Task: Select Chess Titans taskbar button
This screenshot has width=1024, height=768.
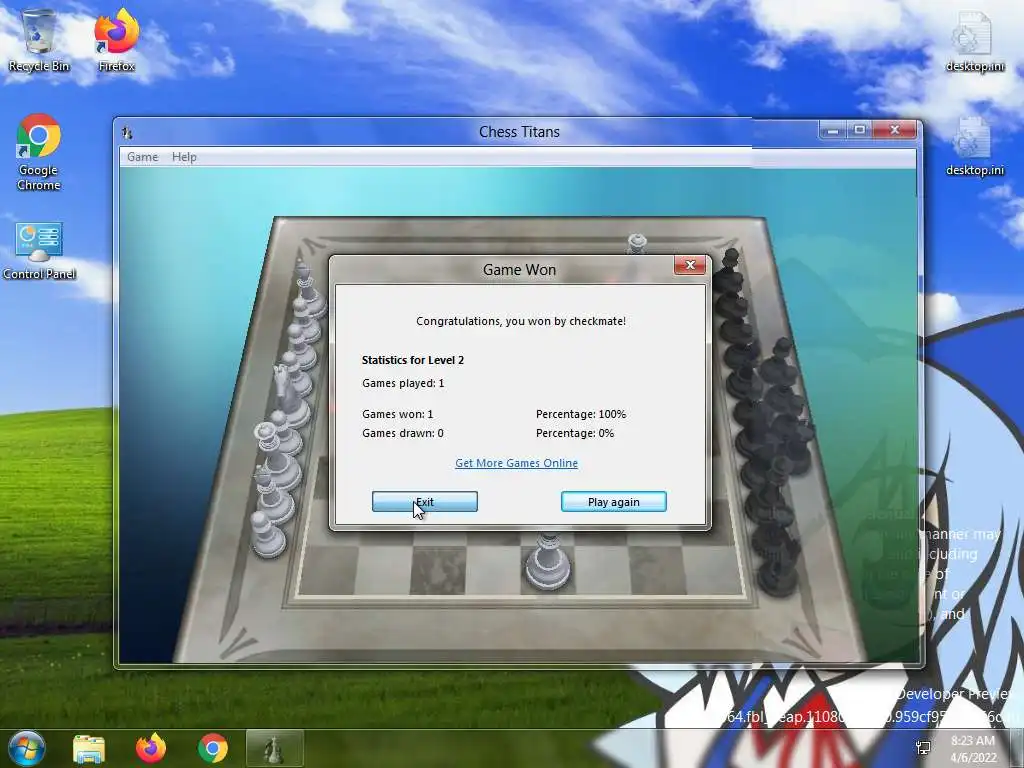Action: (x=274, y=749)
